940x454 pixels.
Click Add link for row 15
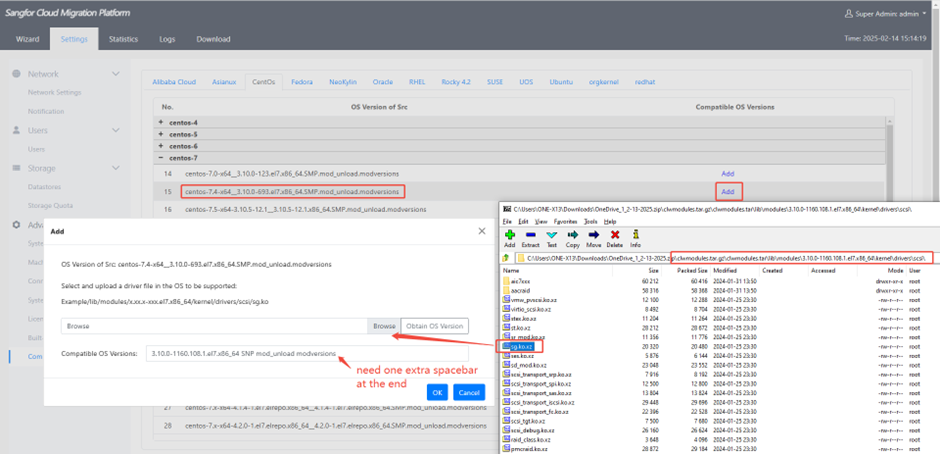(x=728, y=192)
